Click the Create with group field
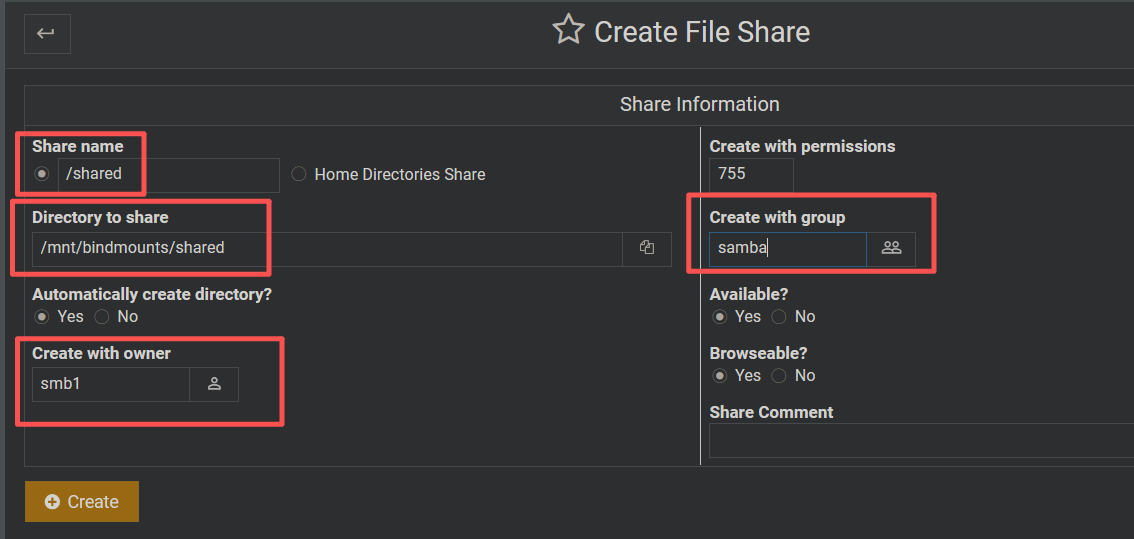 pos(788,249)
